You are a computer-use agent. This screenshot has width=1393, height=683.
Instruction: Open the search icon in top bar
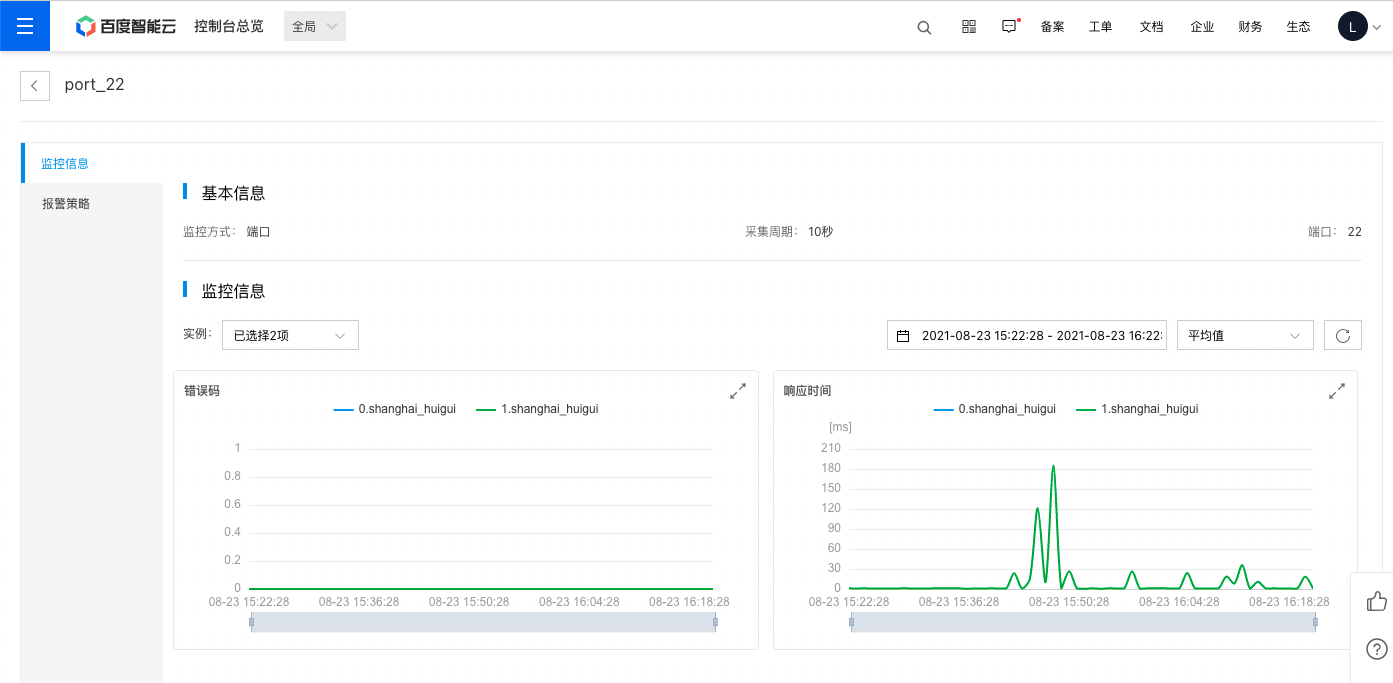pos(924,27)
